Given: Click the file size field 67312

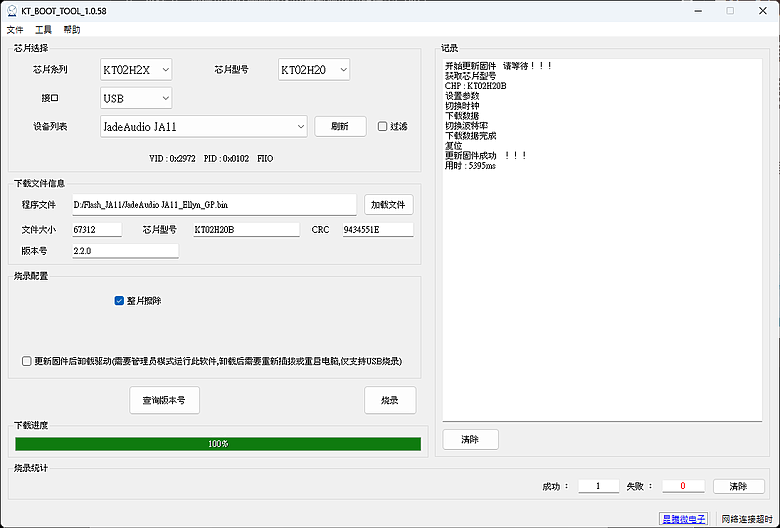Looking at the screenshot, I should point(97,229).
